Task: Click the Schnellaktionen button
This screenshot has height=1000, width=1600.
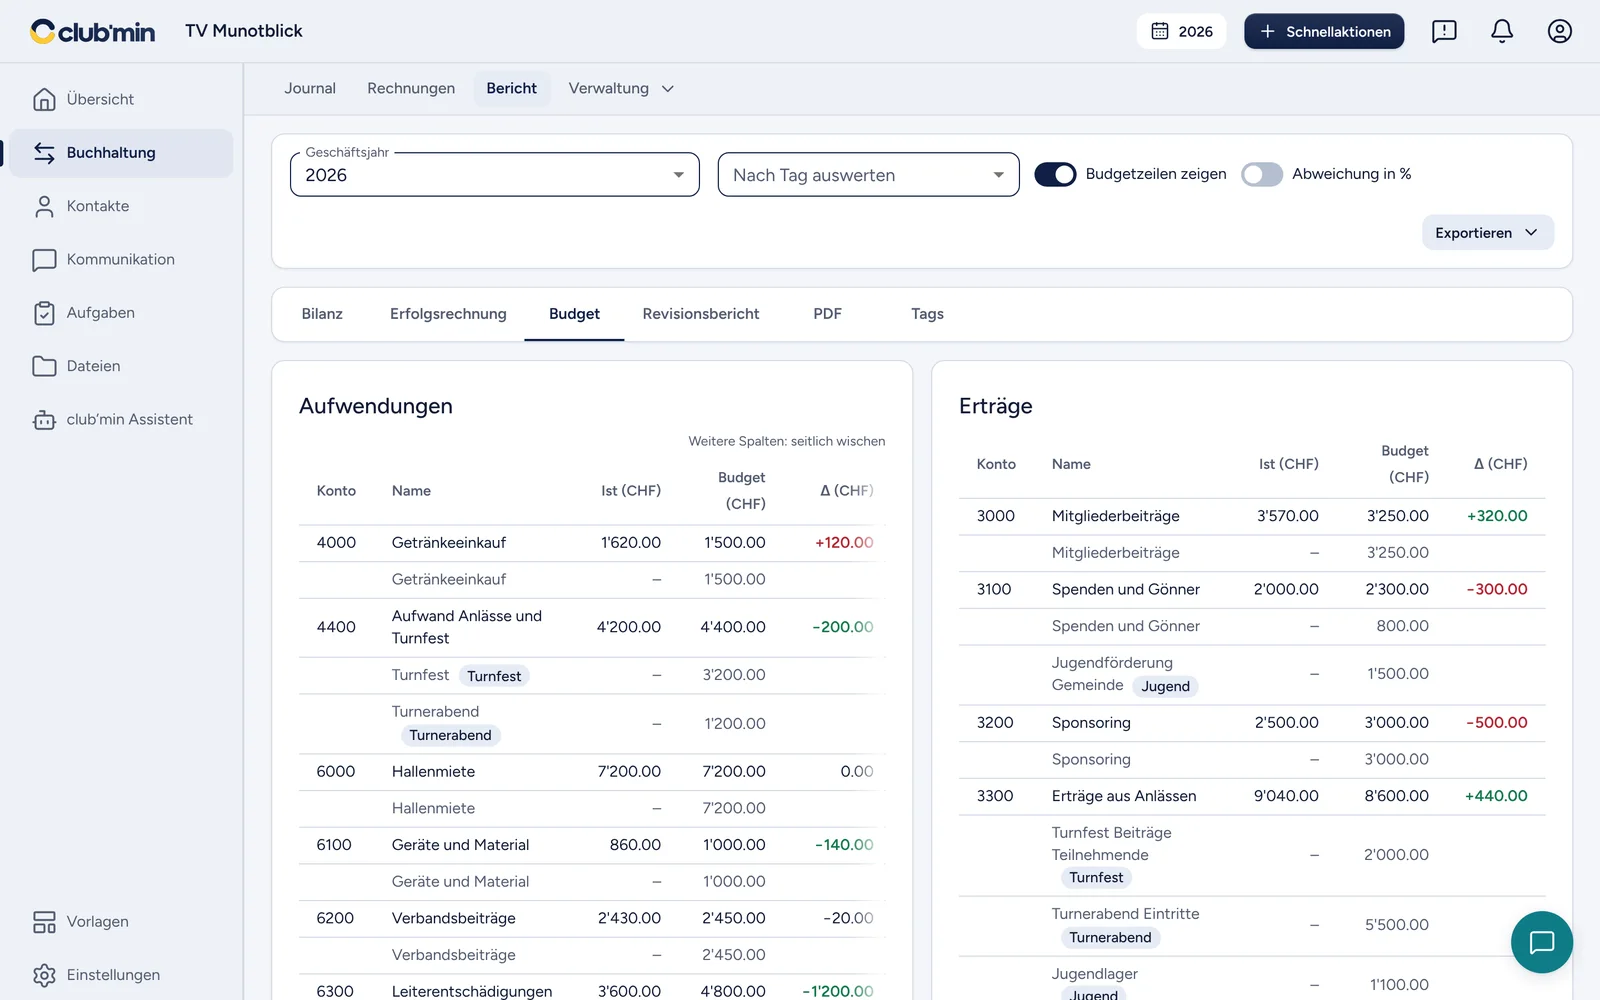Action: (1324, 31)
